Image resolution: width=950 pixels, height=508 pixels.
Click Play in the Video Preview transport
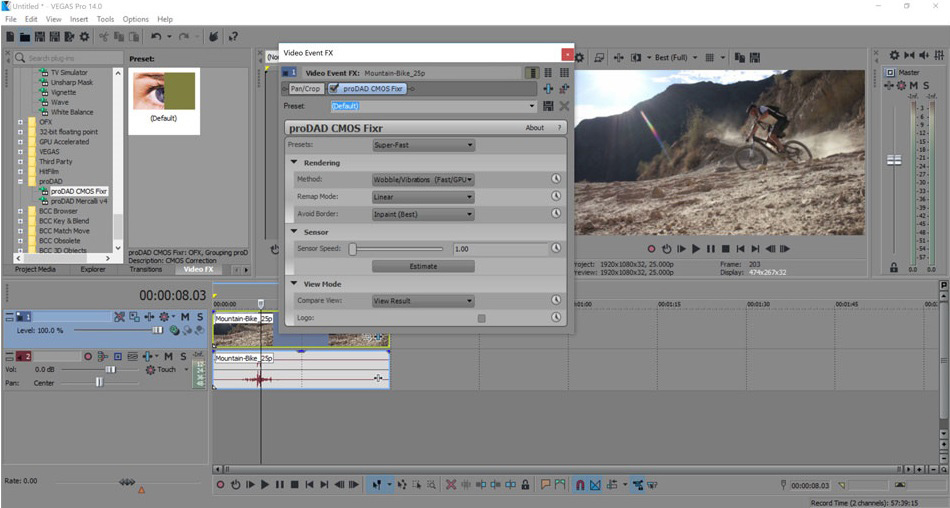pos(696,249)
